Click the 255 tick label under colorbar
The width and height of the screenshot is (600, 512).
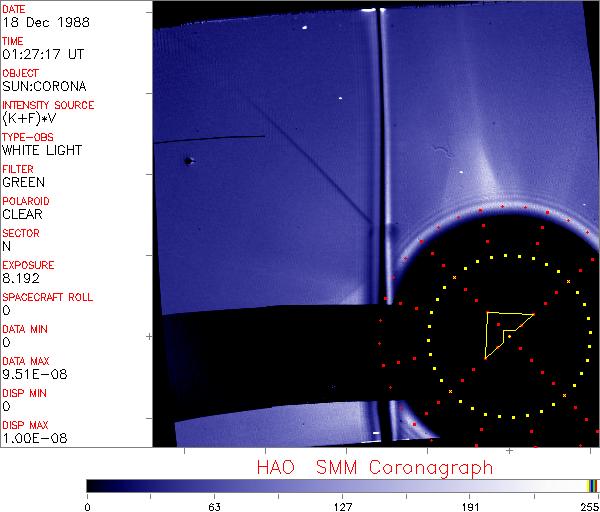click(587, 505)
